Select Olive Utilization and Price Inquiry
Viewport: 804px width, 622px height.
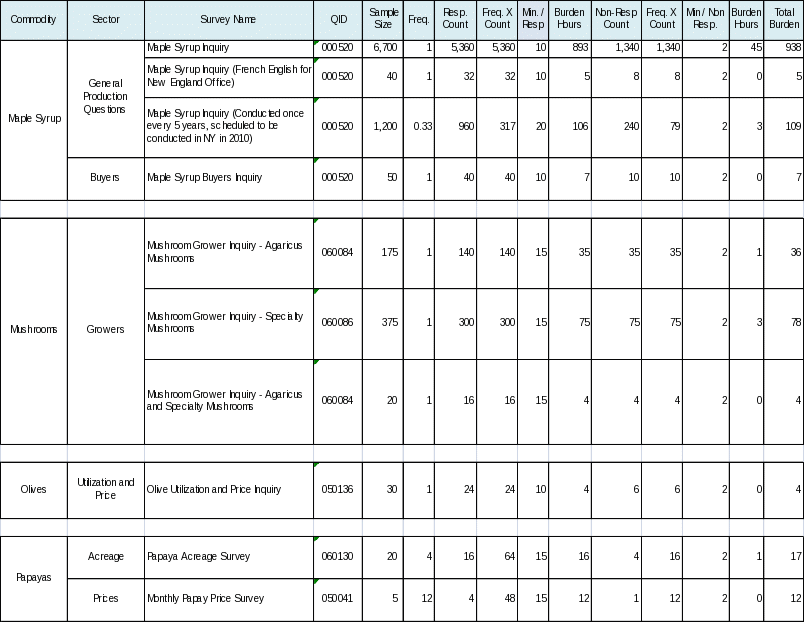click(229, 490)
